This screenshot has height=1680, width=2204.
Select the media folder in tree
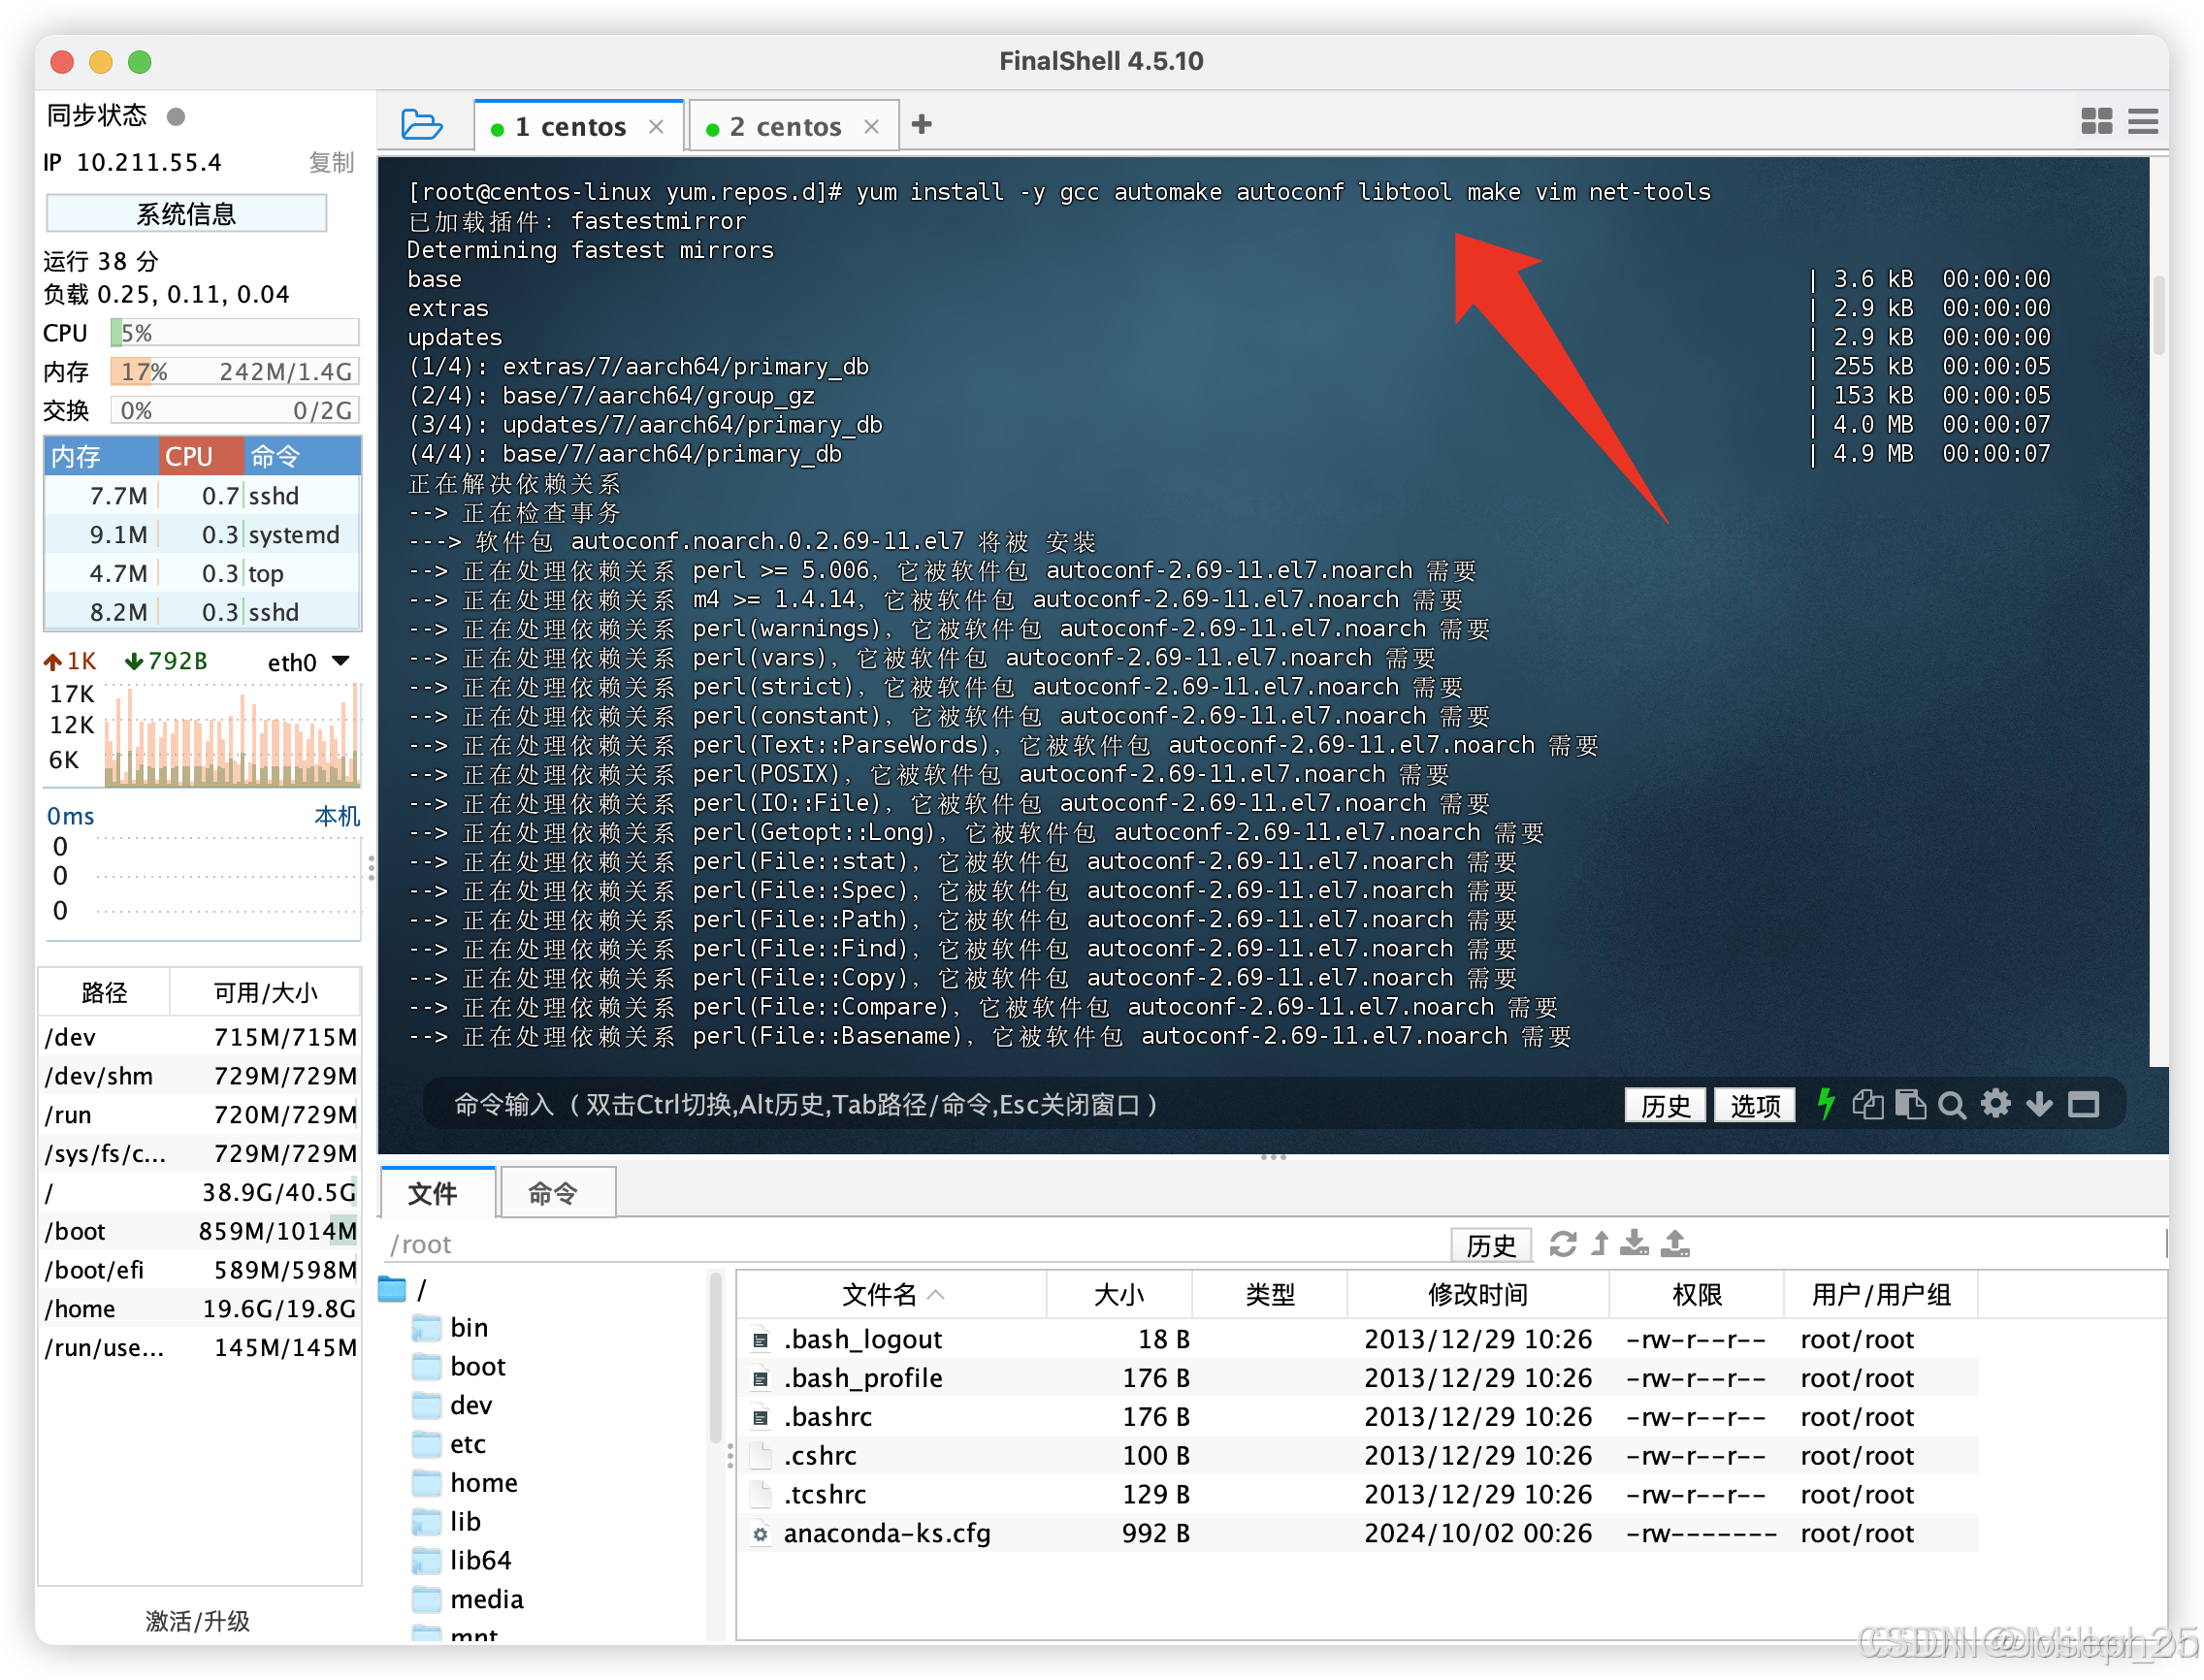coord(468,1599)
